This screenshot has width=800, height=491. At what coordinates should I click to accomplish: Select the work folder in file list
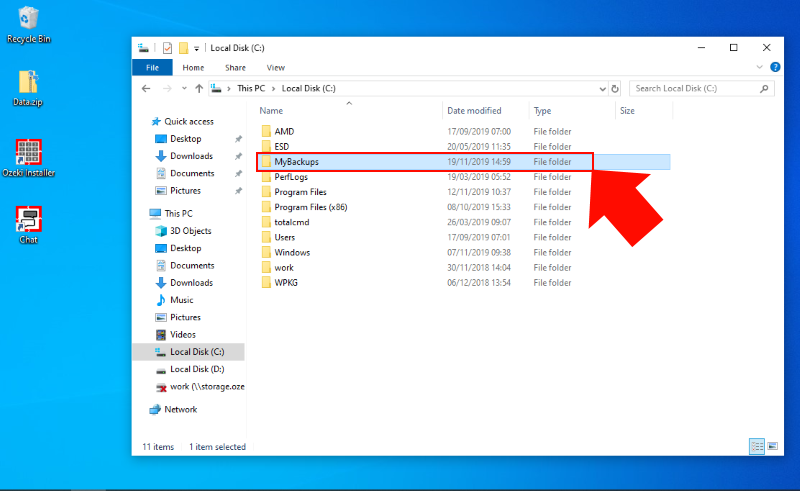(x=284, y=267)
